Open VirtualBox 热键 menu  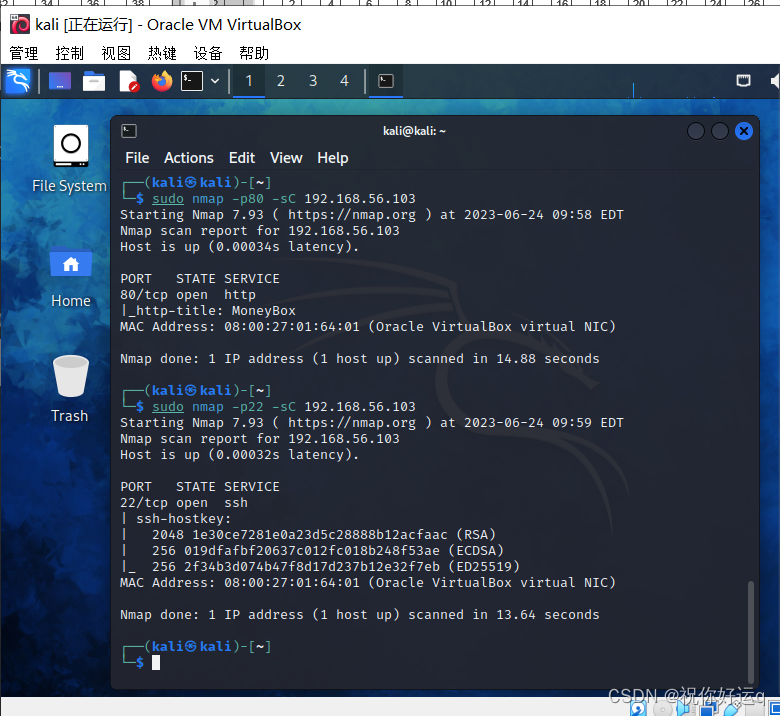[162, 53]
